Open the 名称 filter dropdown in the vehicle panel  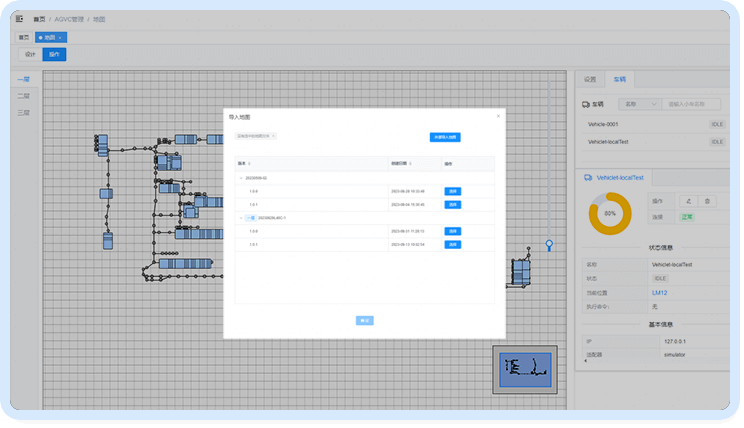pos(638,103)
